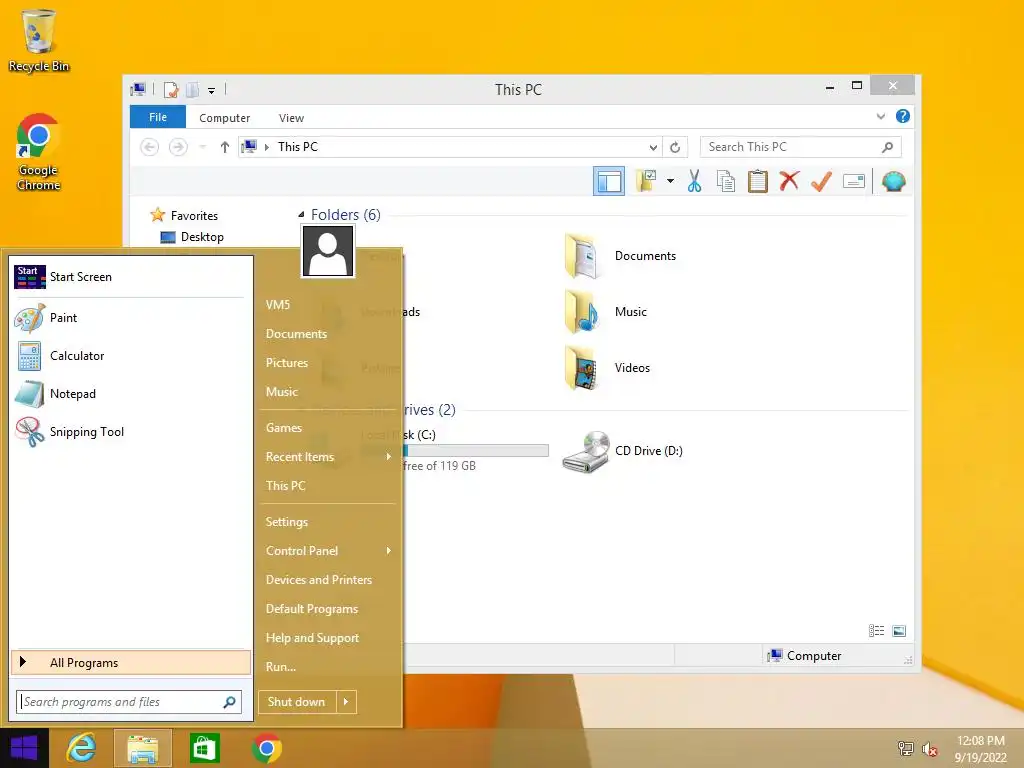Expand the Control Panel submenu

pyautogui.click(x=328, y=551)
